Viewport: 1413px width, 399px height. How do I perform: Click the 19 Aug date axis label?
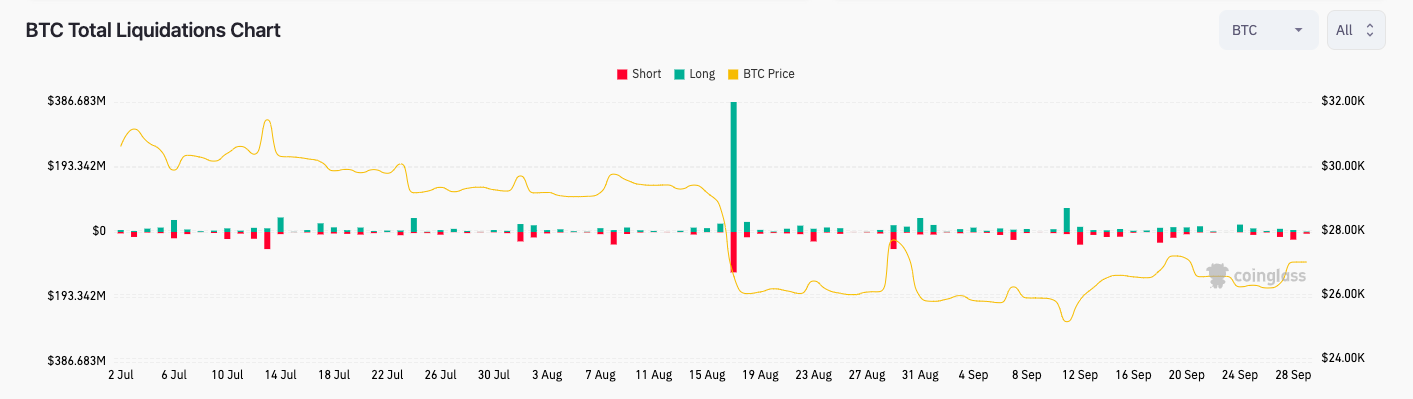click(x=760, y=376)
